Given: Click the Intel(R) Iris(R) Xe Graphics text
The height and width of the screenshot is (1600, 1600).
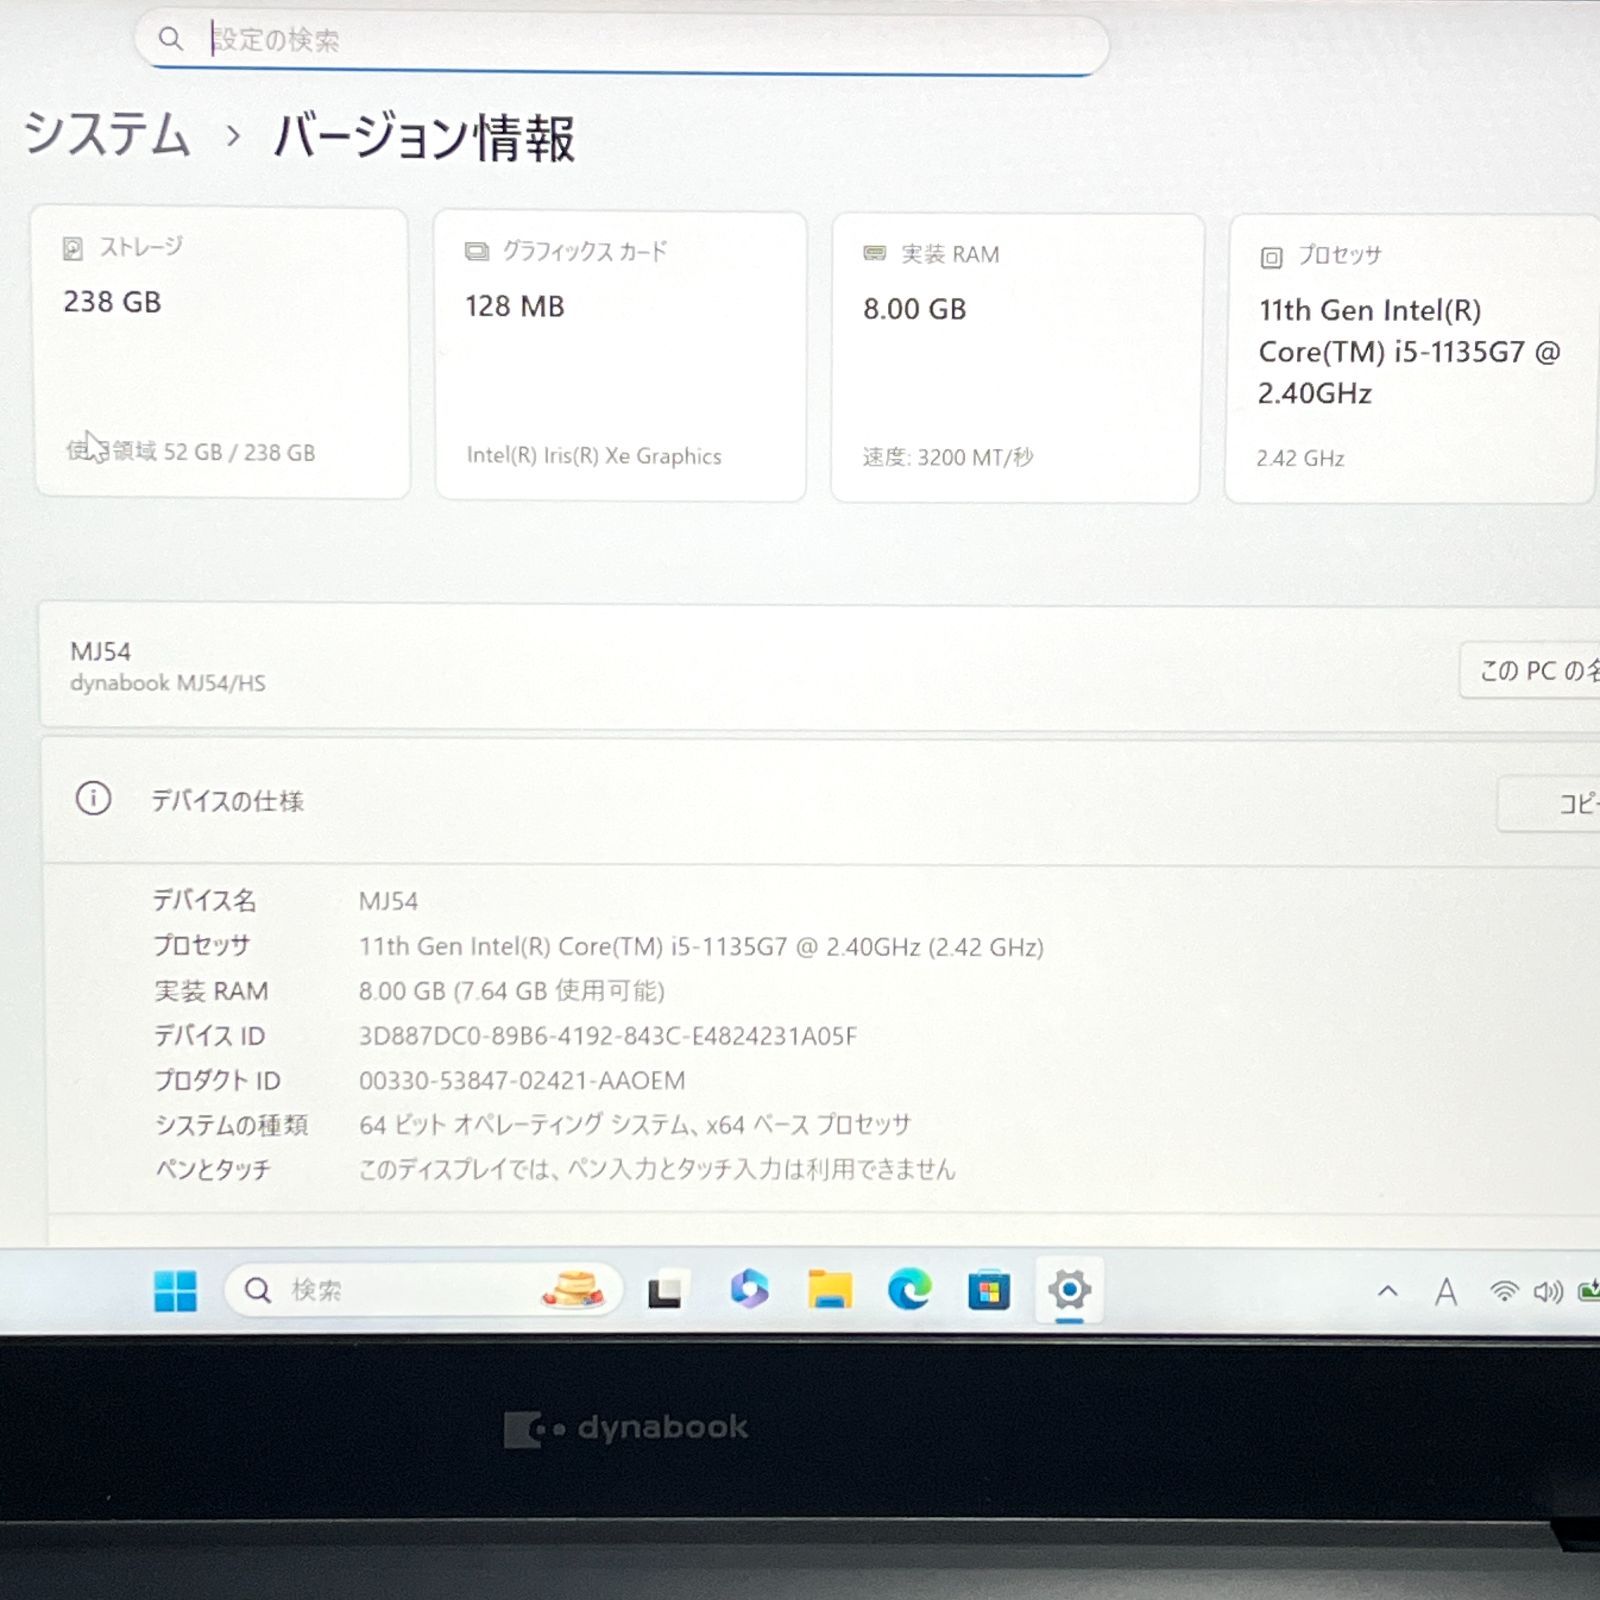Looking at the screenshot, I should (x=594, y=456).
